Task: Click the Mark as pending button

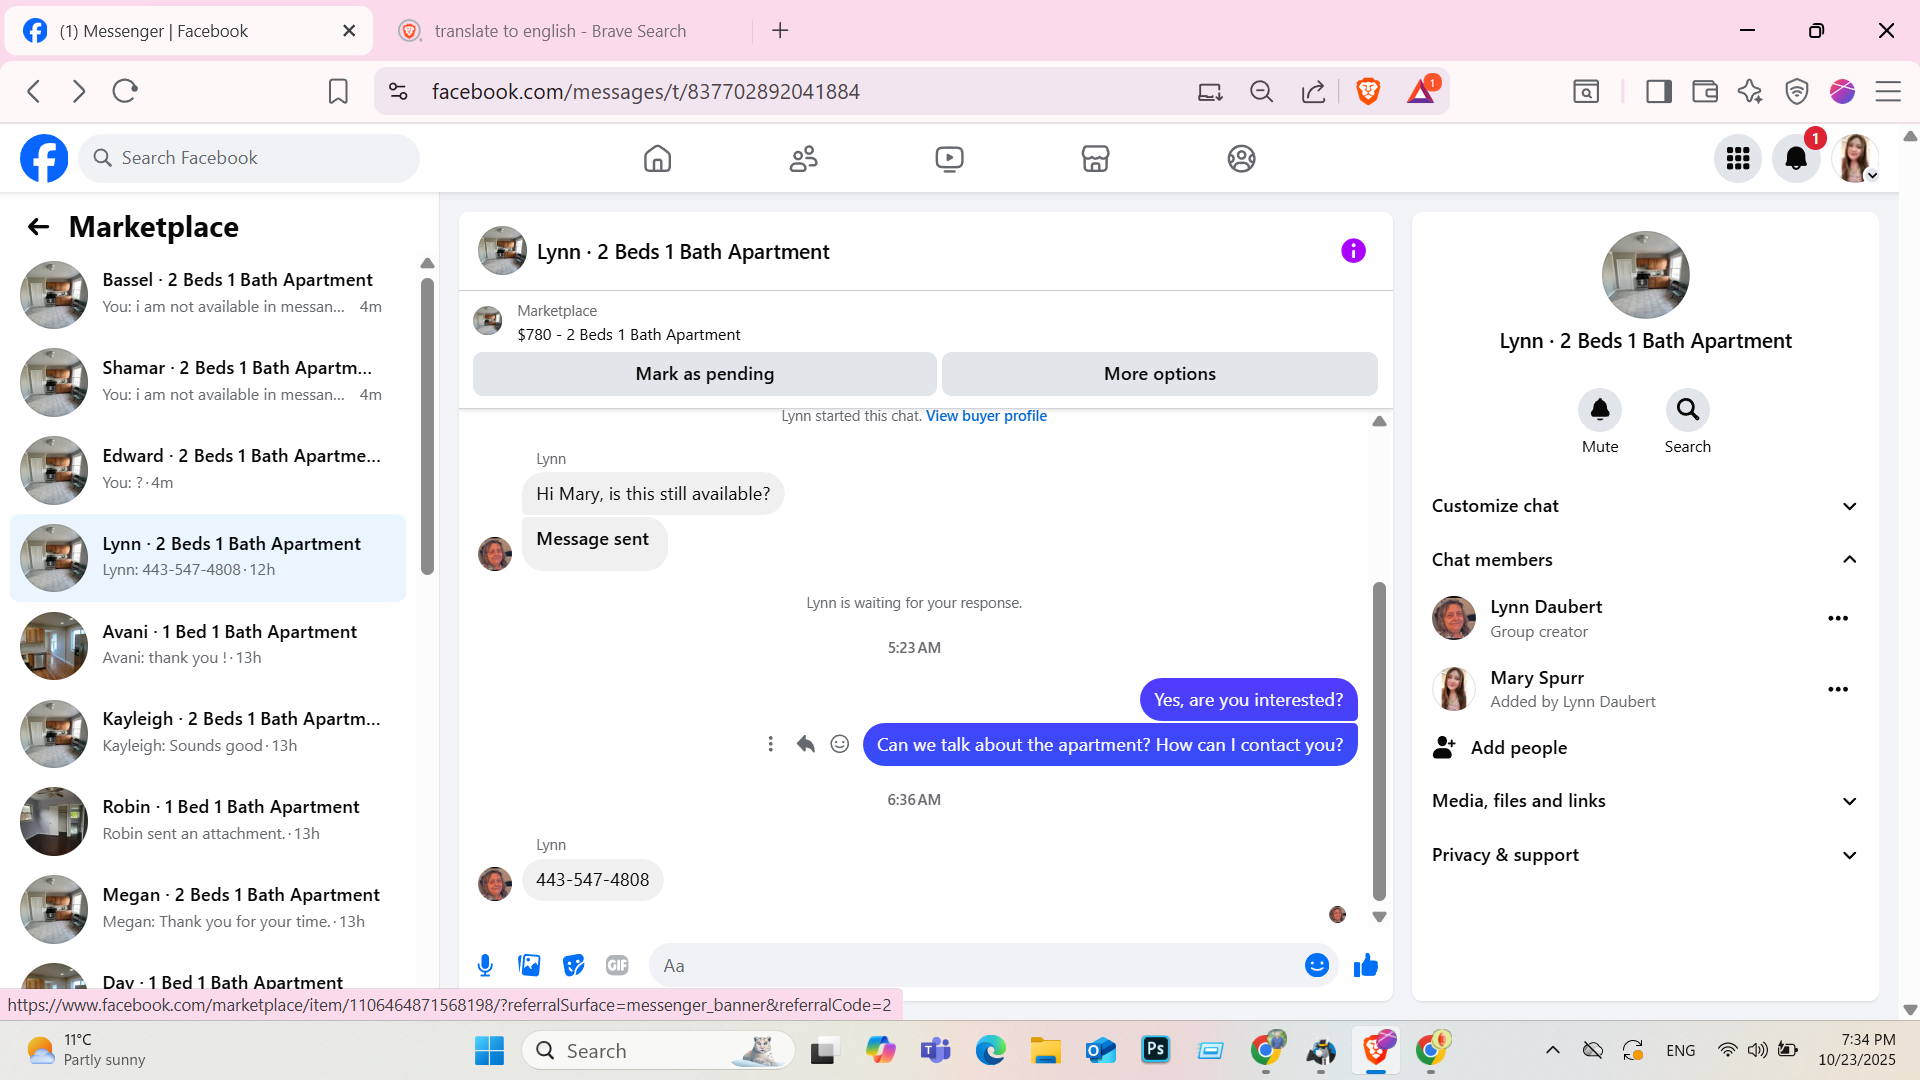Action: click(704, 374)
